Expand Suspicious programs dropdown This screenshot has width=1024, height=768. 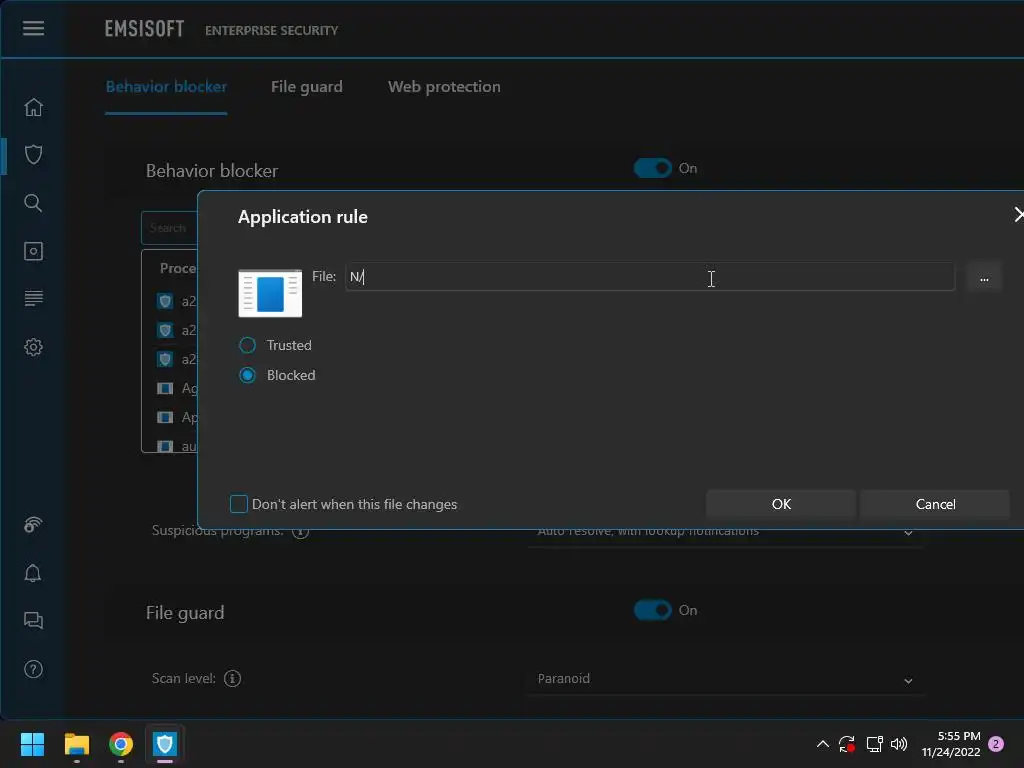(725, 536)
